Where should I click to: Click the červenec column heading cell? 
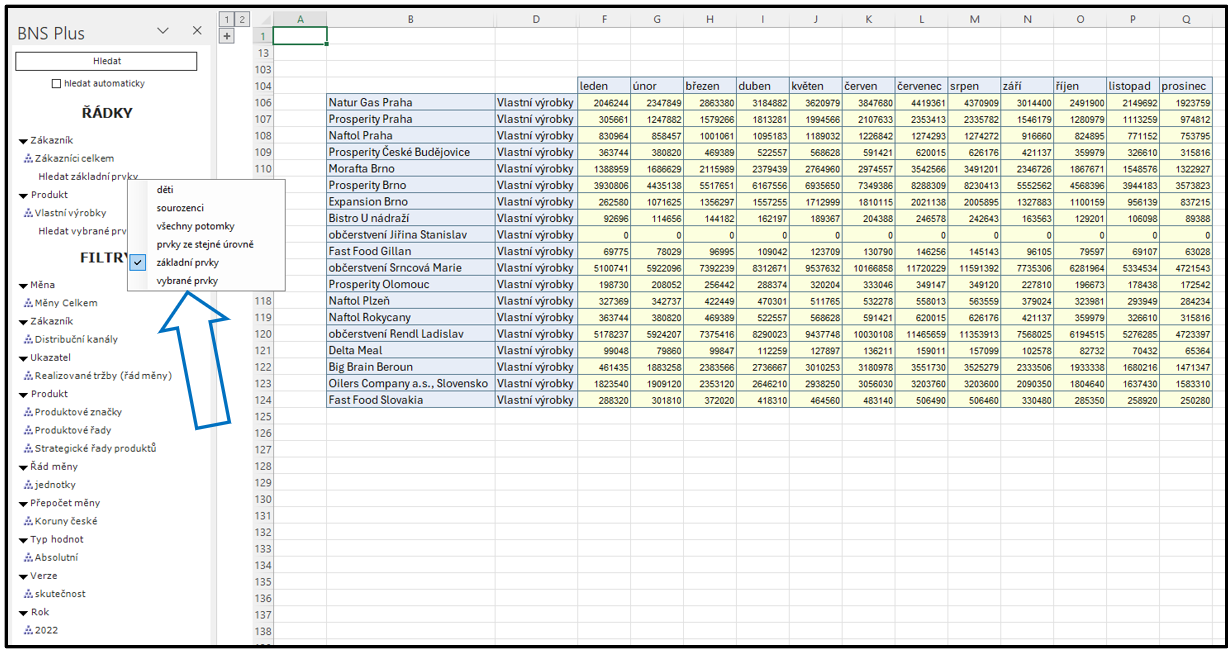921,86
